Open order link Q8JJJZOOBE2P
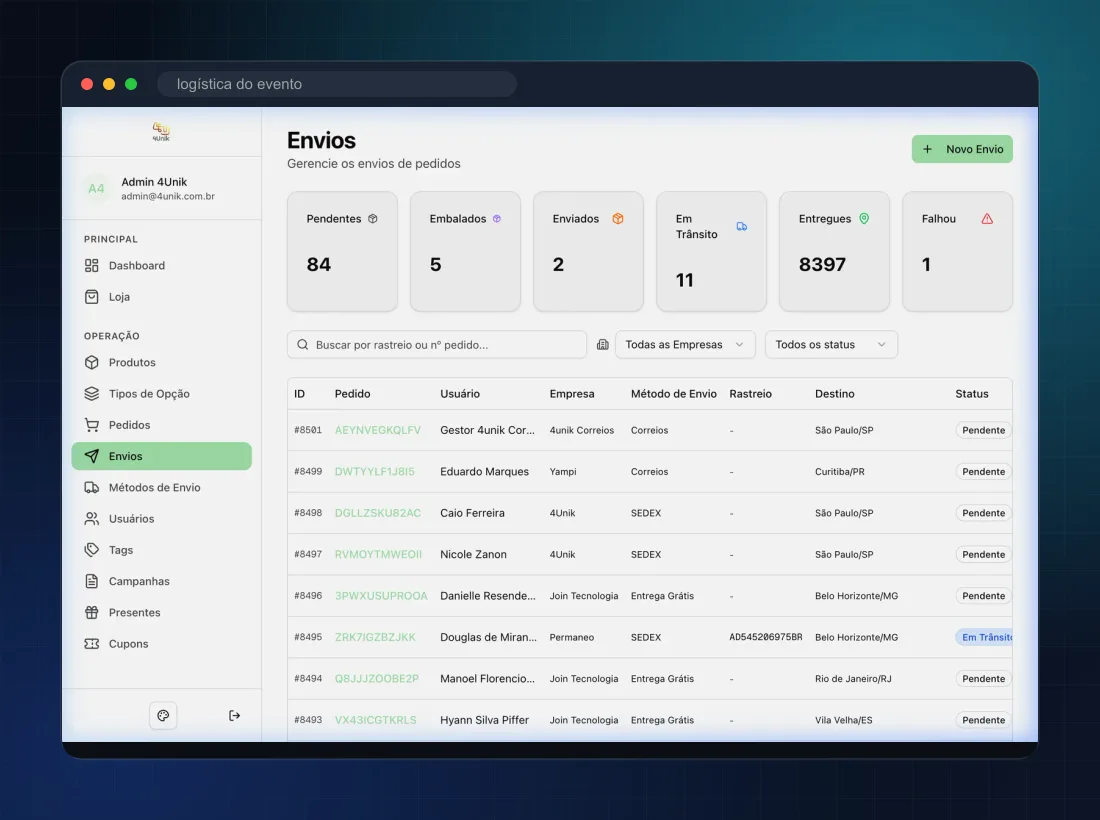Viewport: 1100px width, 820px height. [377, 678]
